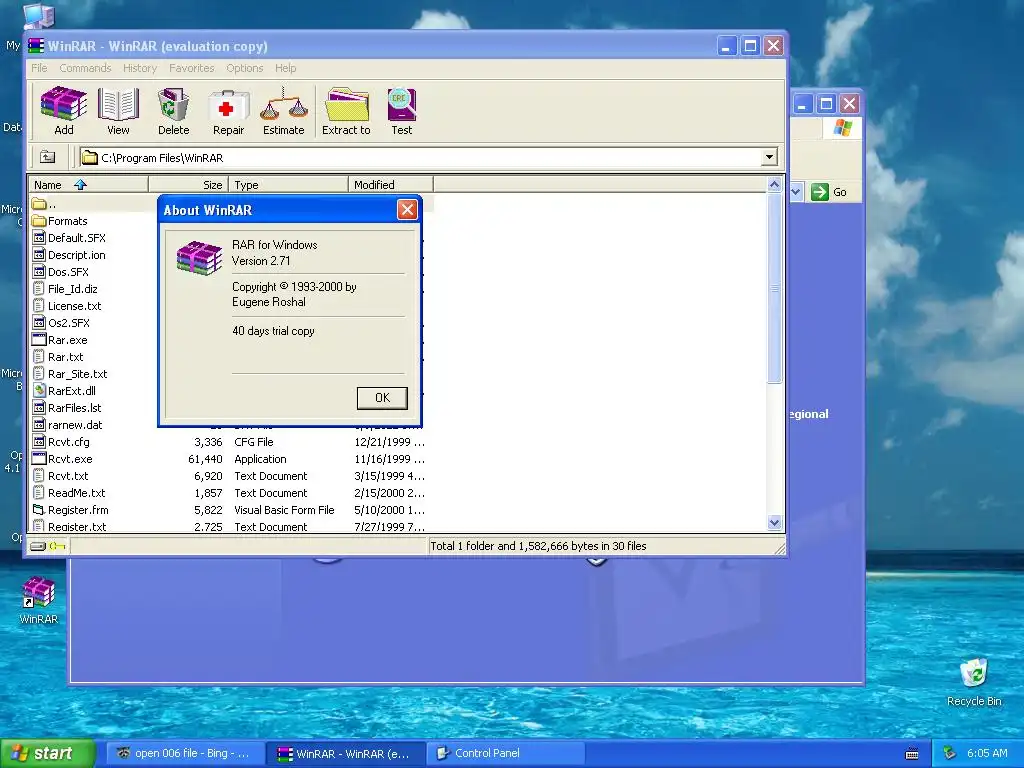Image resolution: width=1024 pixels, height=768 pixels.
Task: Sort by Modified column header
Action: (391, 185)
